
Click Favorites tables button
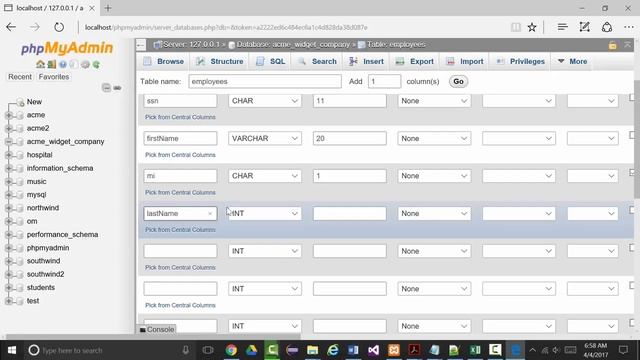(54, 77)
